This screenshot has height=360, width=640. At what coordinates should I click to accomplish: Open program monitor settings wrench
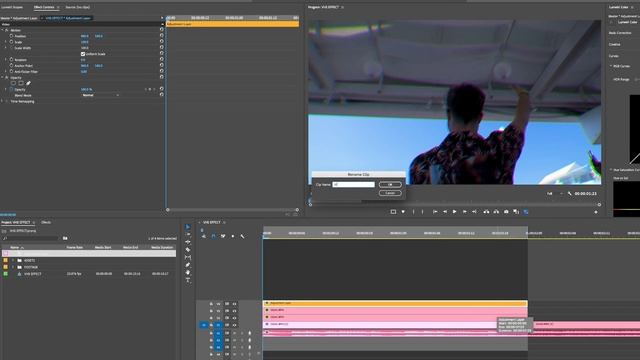pos(569,193)
